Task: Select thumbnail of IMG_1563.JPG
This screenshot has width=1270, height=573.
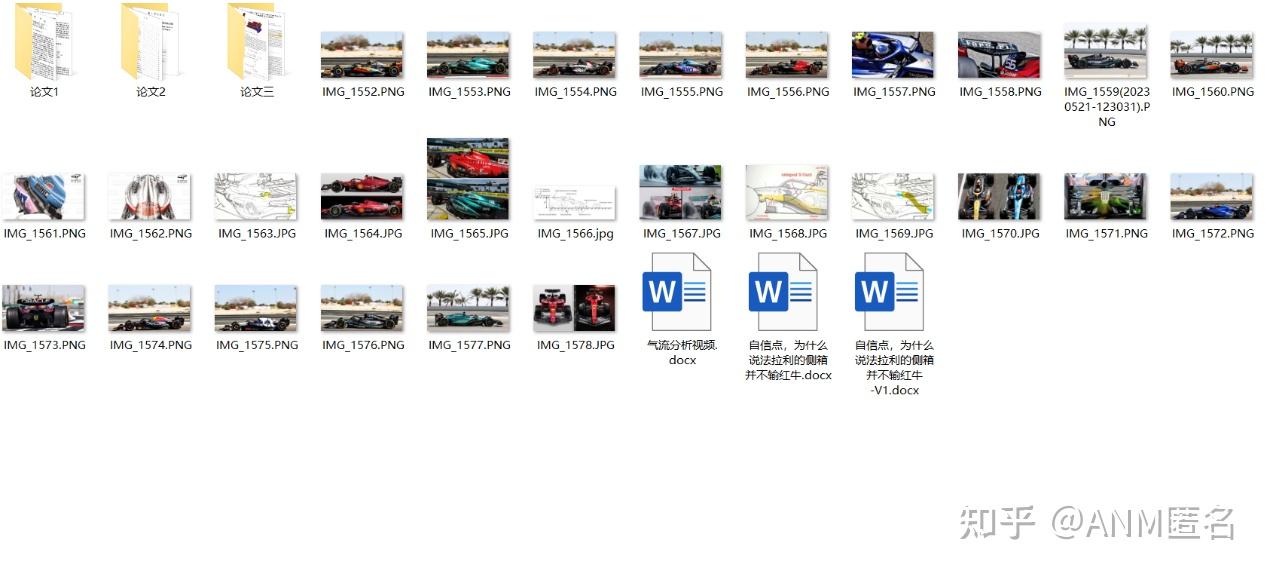Action: (x=256, y=197)
